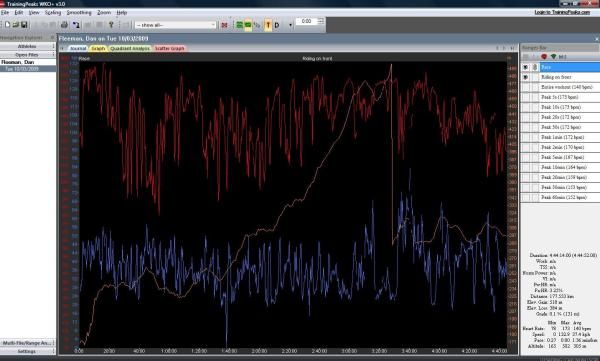Click the question mark help icon
Viewport: 600px width, 361px height.
click(111, 25)
